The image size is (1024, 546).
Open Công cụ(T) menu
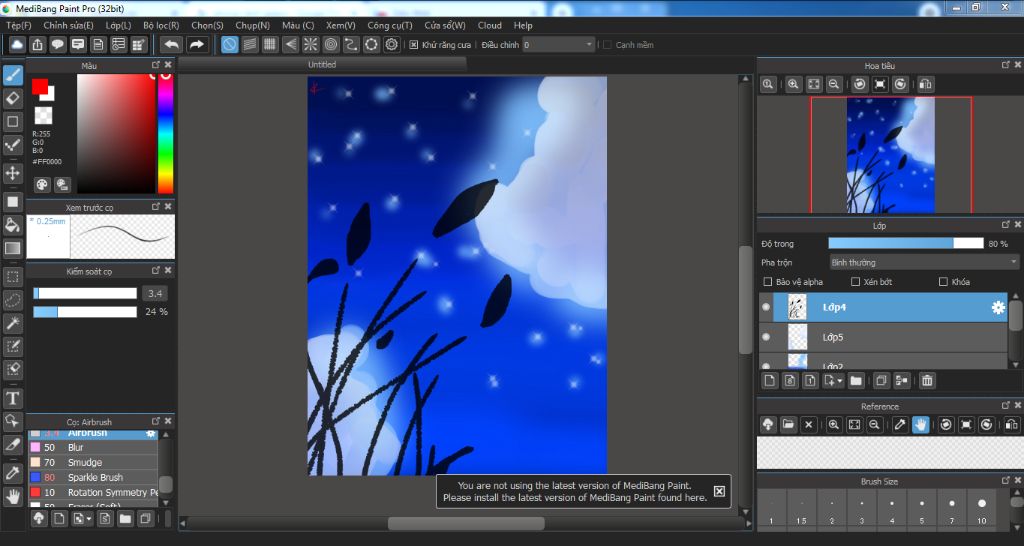point(390,25)
